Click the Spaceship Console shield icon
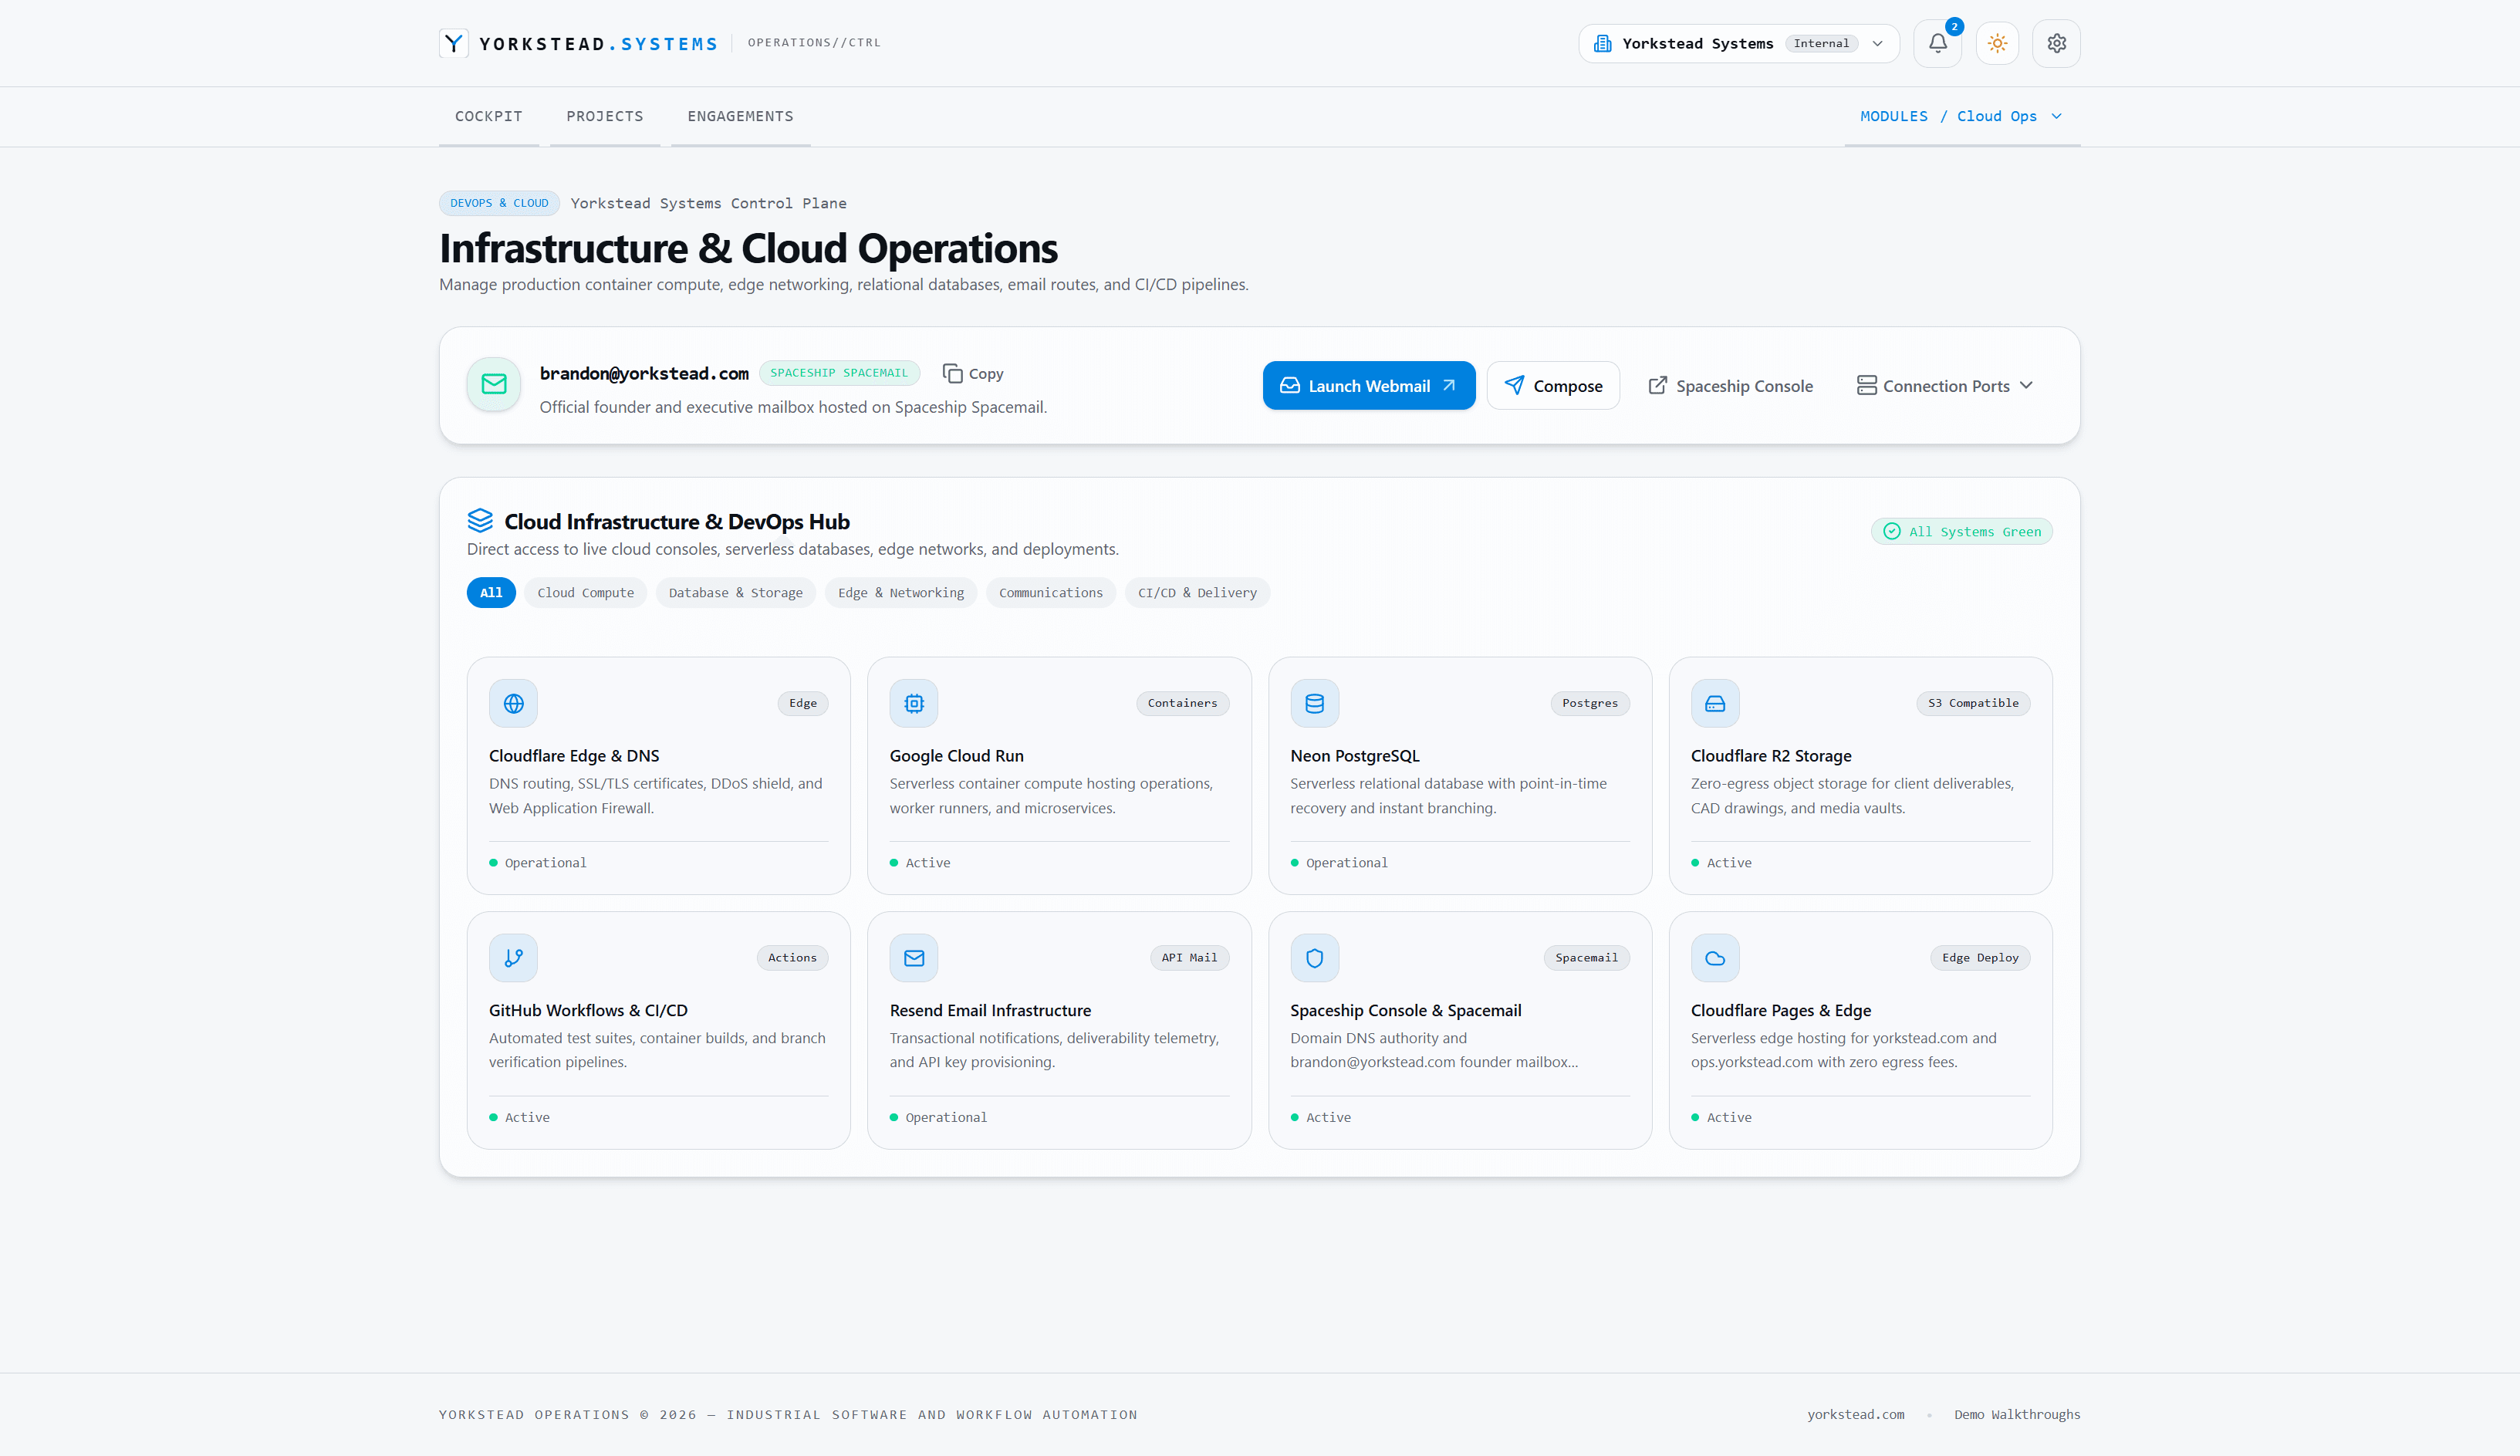 pyautogui.click(x=1315, y=958)
